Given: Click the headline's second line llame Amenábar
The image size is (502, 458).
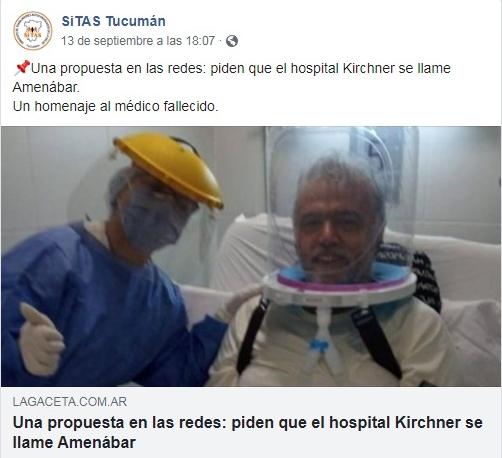Looking at the screenshot, I should coord(74,443).
